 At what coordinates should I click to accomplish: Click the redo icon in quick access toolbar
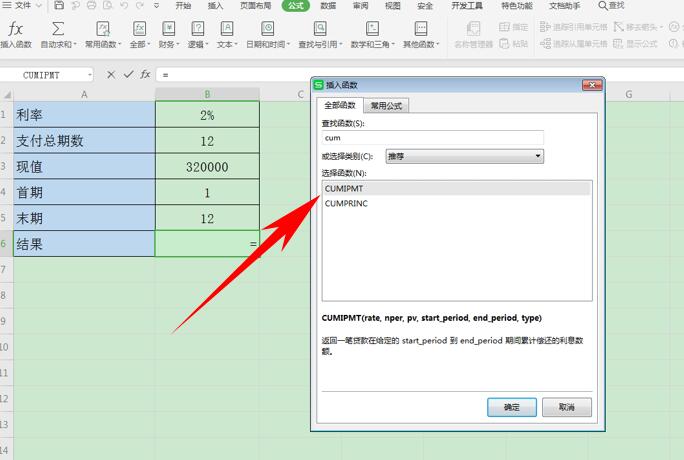[x=140, y=6]
